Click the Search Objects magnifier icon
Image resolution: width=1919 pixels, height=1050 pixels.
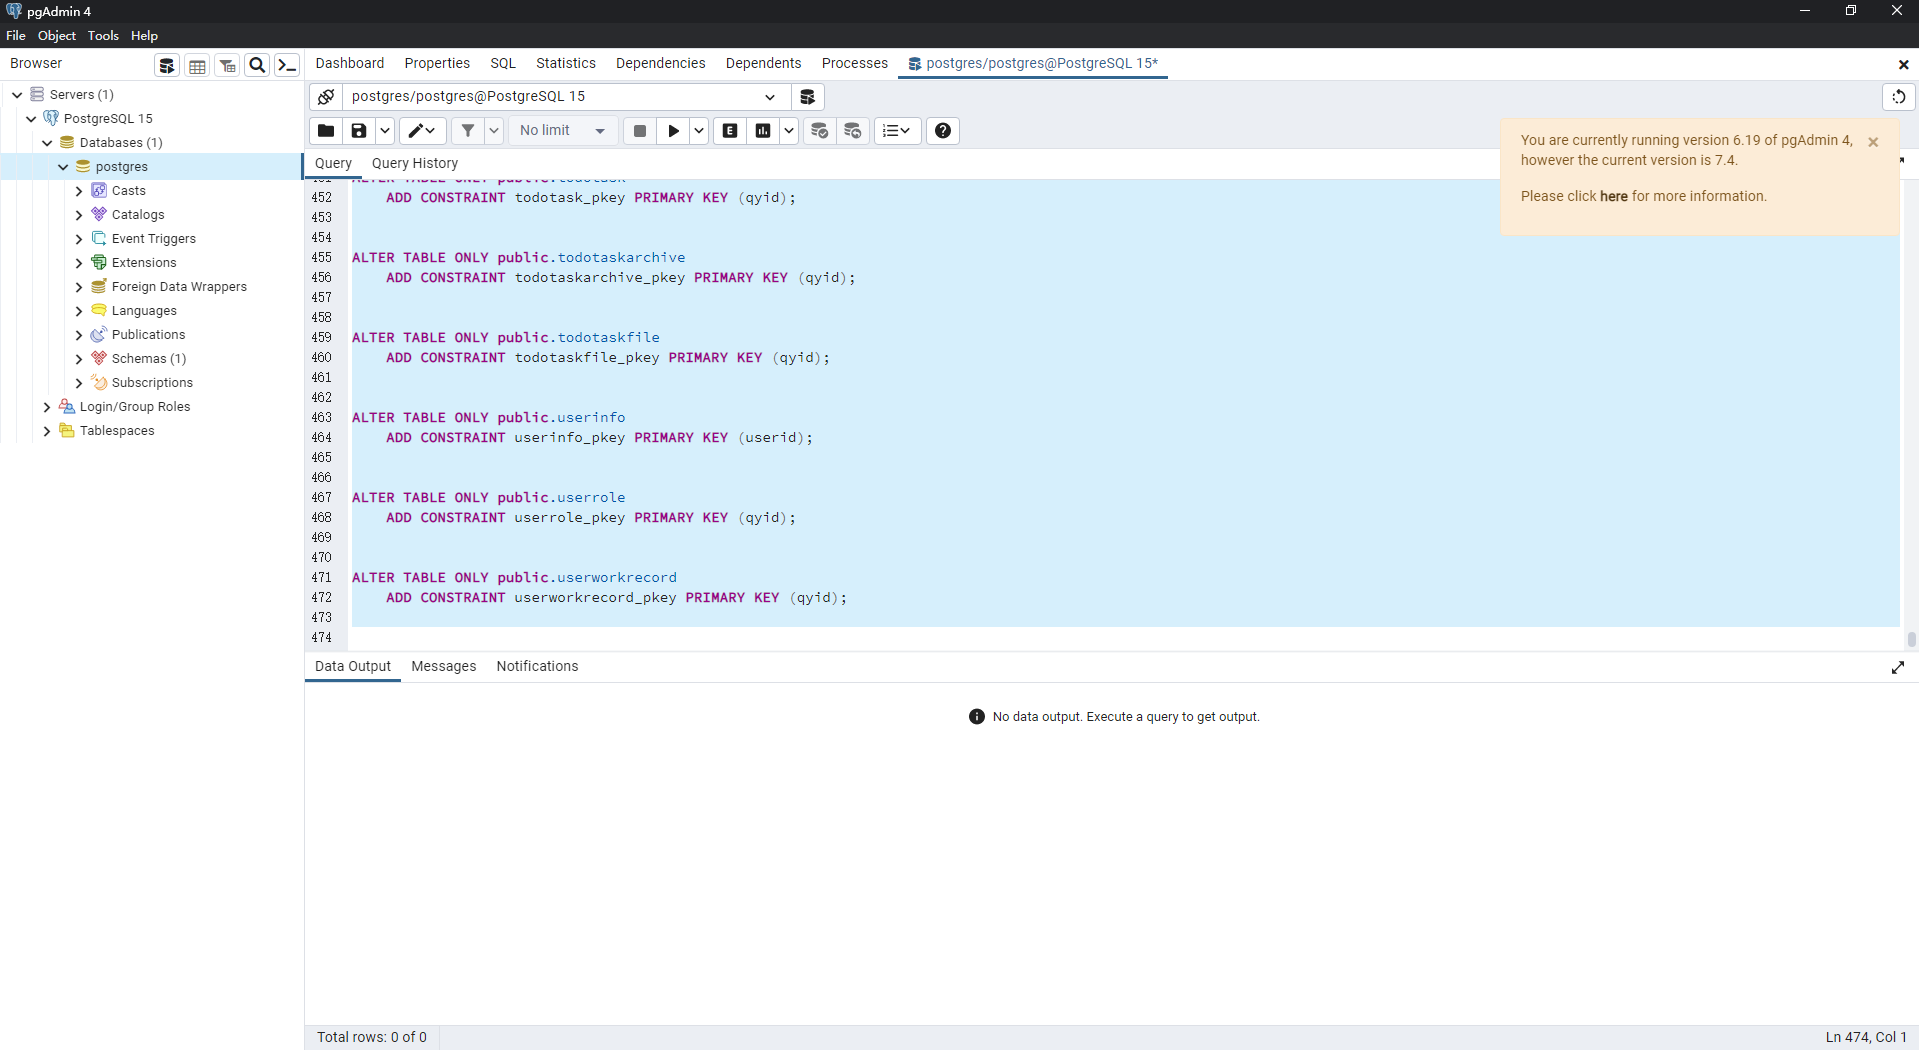pos(257,66)
